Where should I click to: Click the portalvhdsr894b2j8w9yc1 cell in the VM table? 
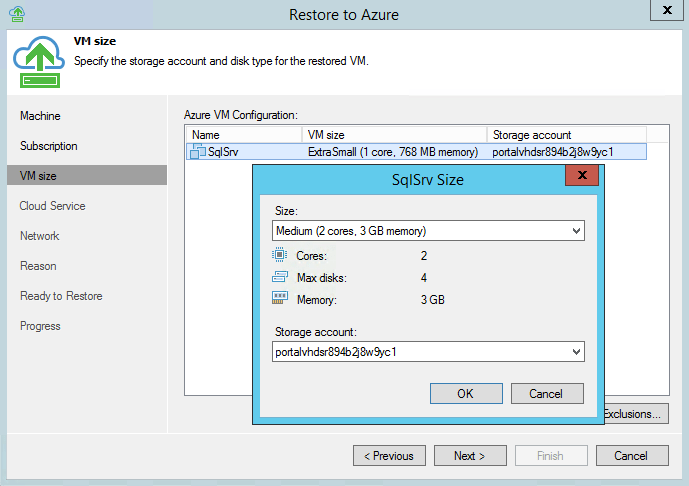tap(553, 152)
